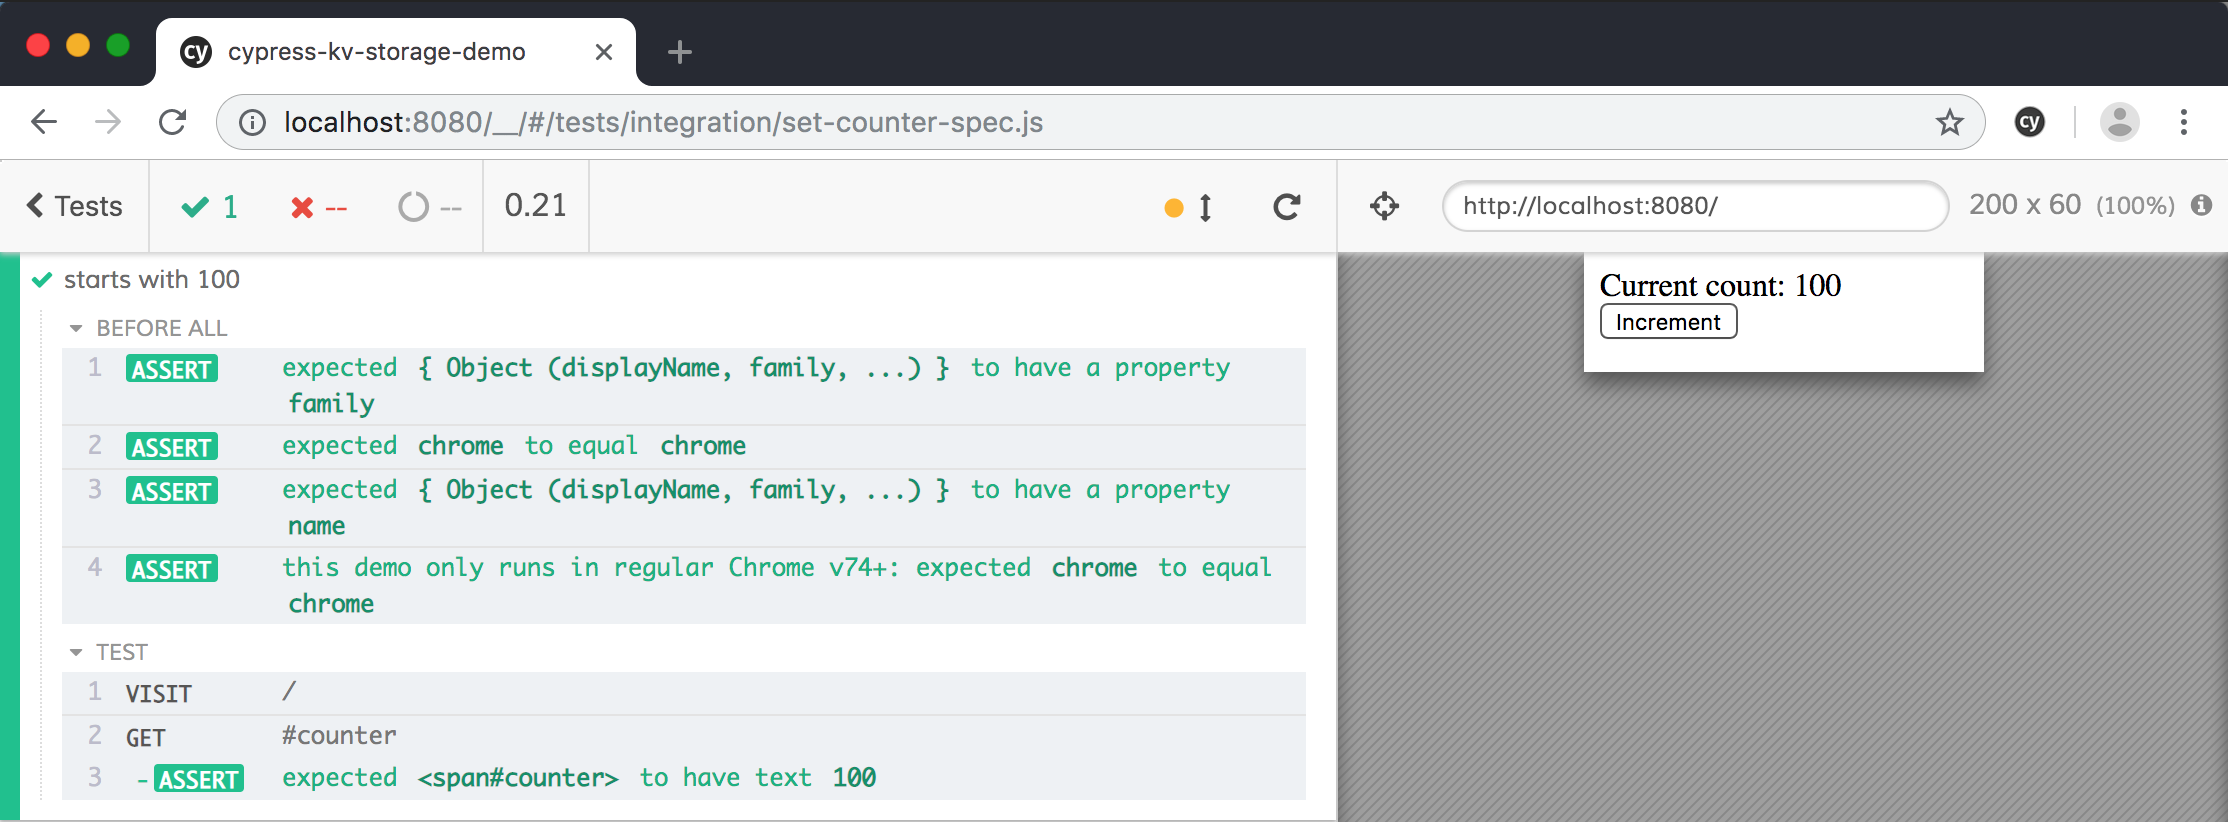Viewport: 2228px width, 822px height.
Task: Collapse the 'starts with 100' test
Action: click(x=151, y=280)
